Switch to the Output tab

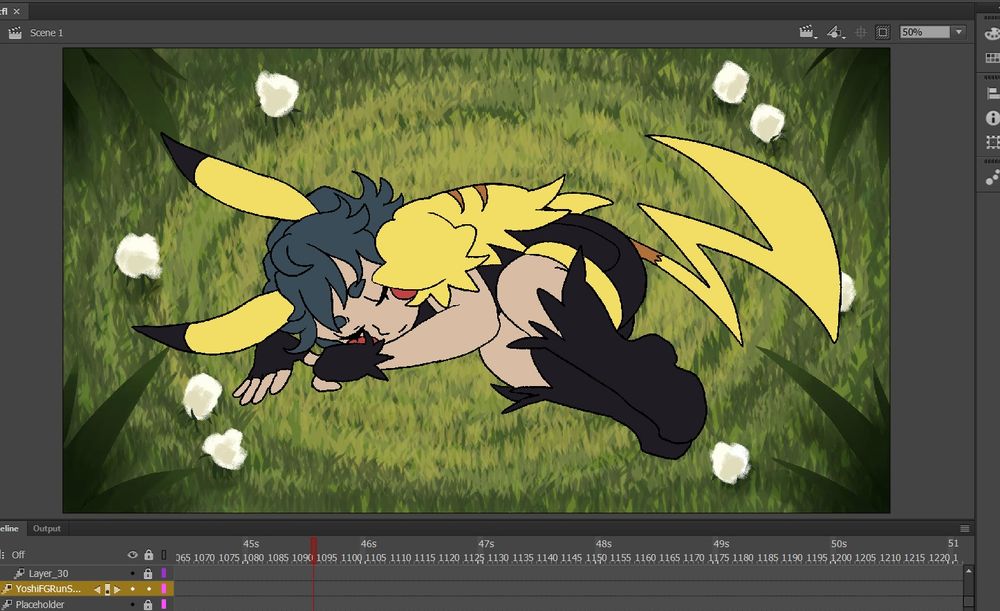[47, 528]
